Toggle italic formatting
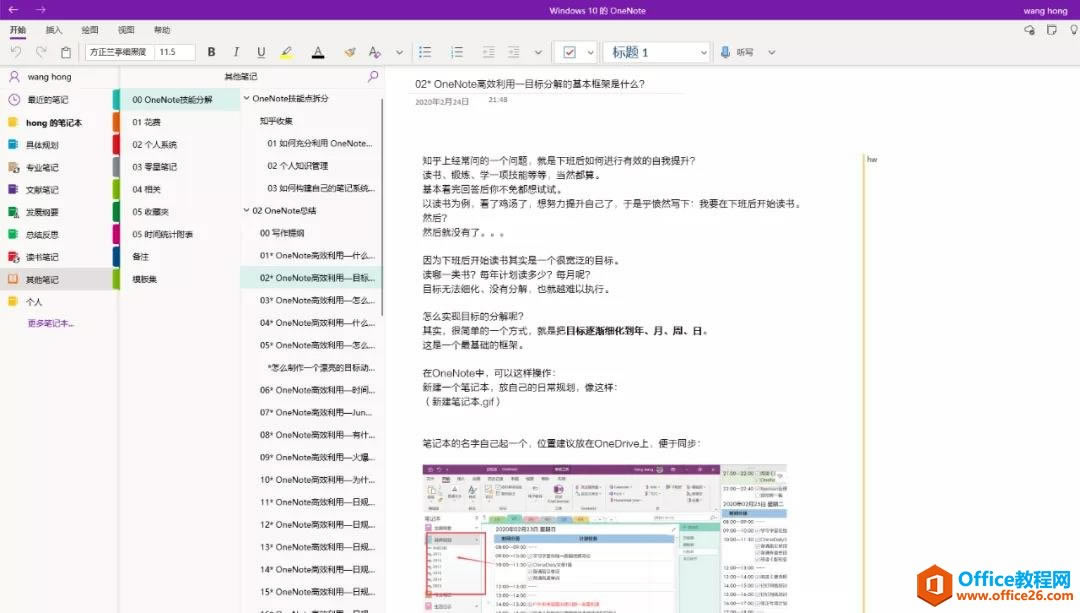 click(235, 52)
